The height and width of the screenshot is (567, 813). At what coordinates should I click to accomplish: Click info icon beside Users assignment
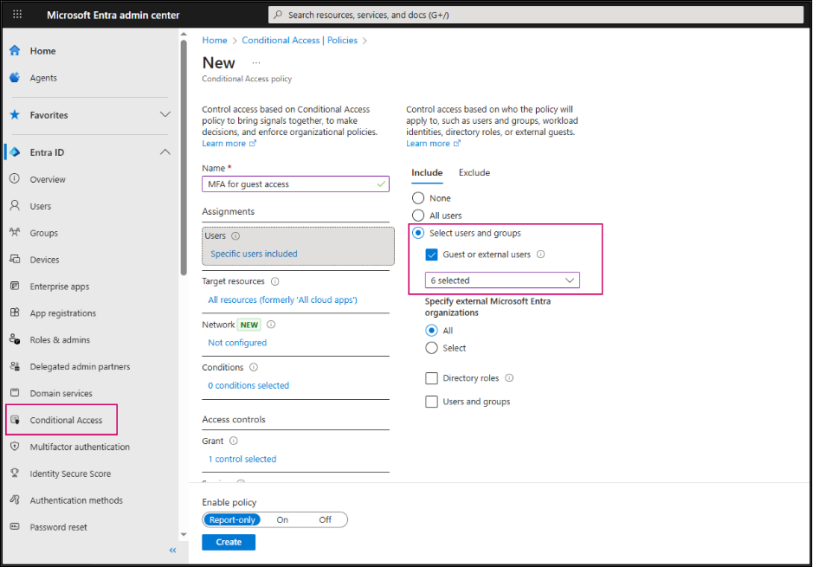235,236
